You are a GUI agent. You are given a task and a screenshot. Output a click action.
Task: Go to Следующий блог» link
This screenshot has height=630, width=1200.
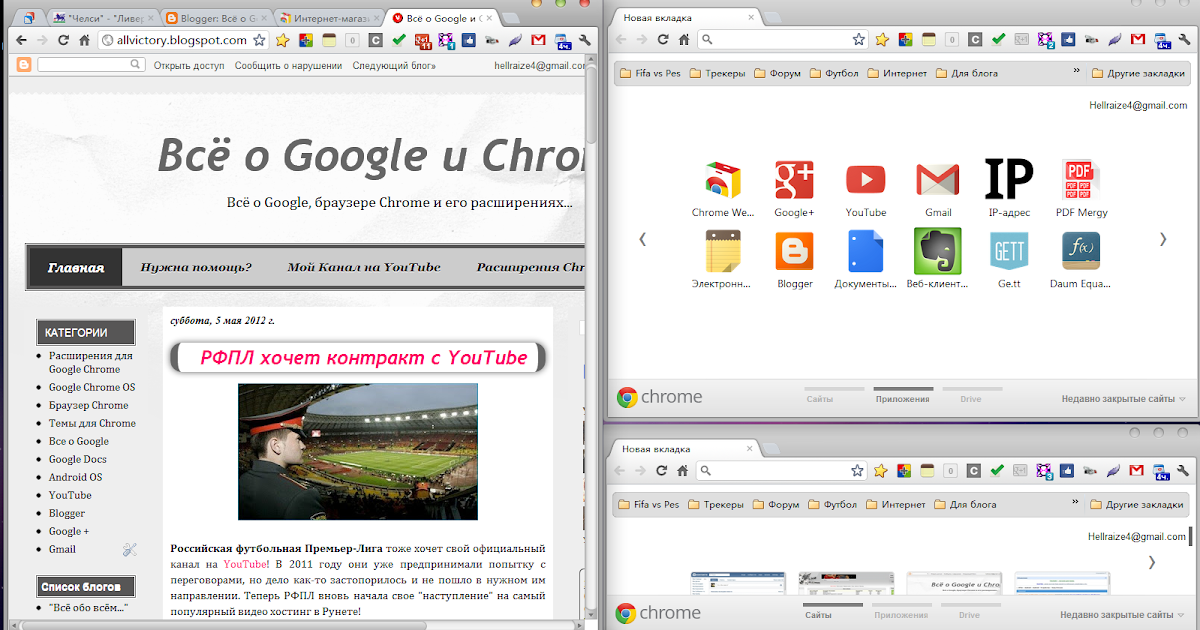(x=394, y=65)
